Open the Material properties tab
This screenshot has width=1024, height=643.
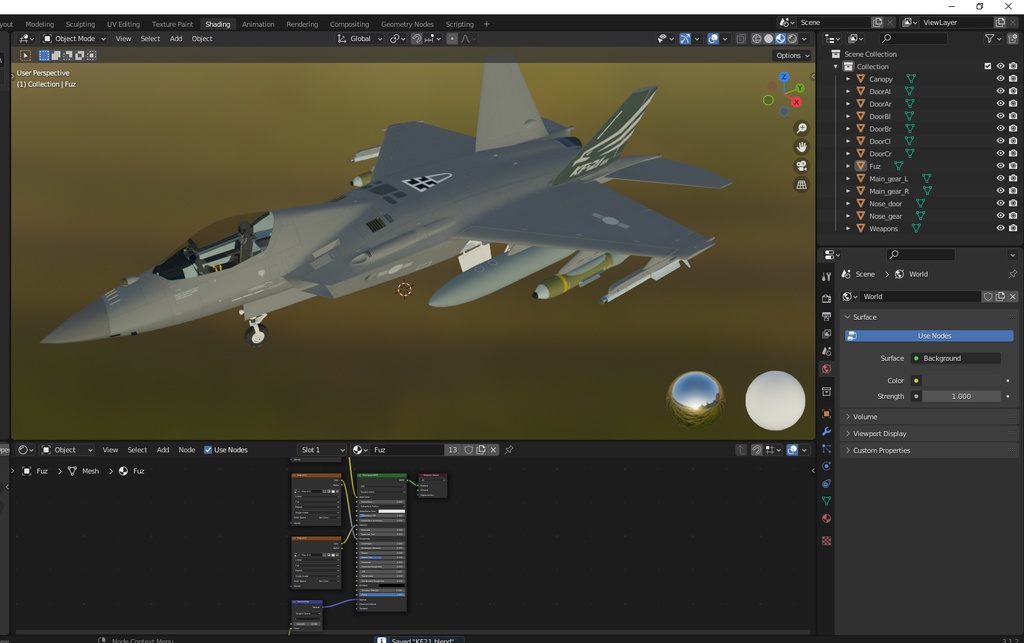coord(826,518)
